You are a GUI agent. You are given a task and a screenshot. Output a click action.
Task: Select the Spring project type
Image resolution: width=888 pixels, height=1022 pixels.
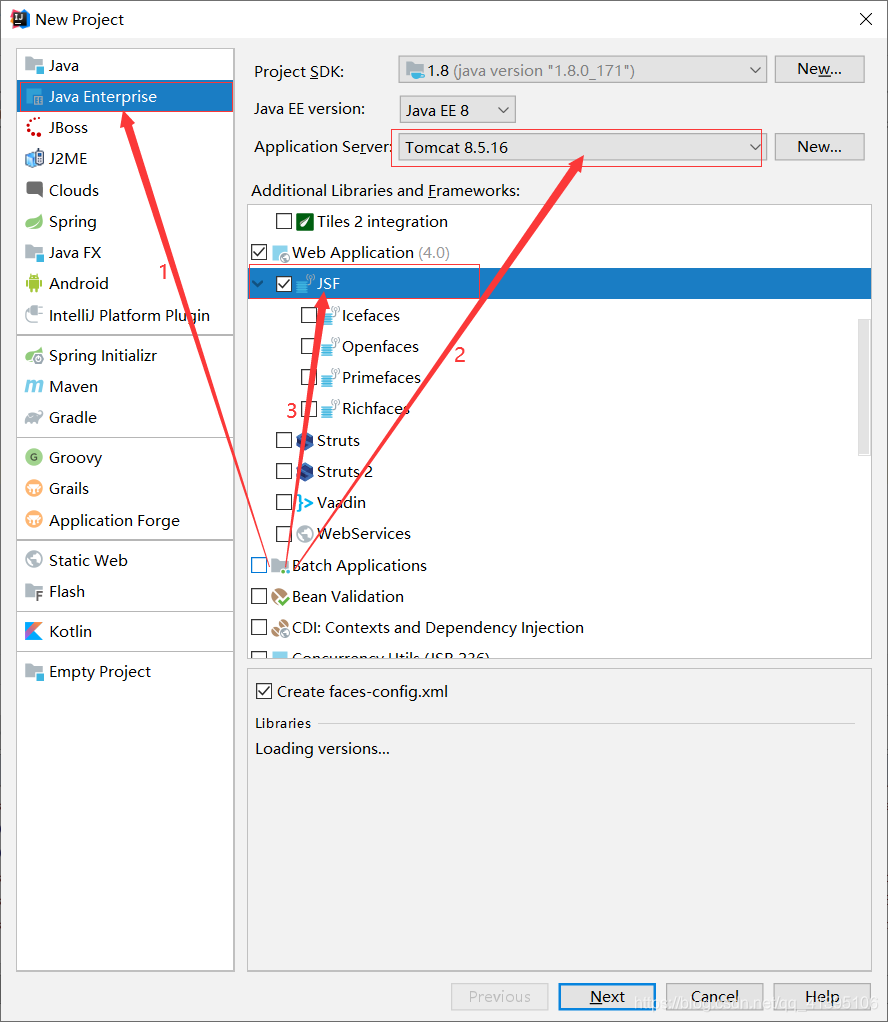point(125,222)
